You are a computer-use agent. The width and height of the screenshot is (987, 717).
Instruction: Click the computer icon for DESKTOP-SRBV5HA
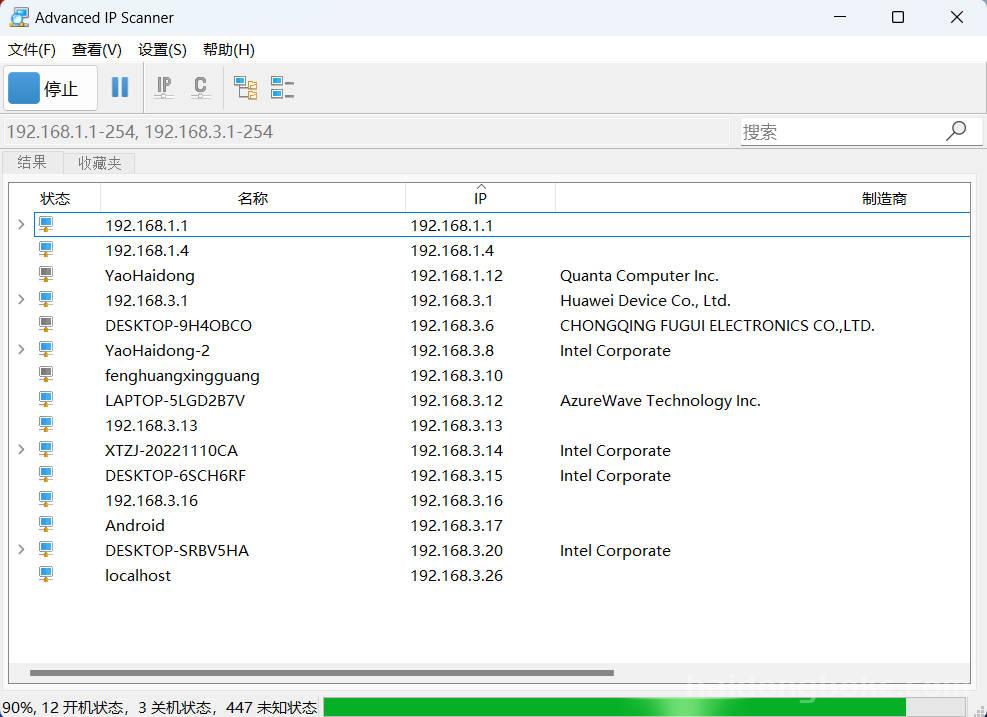point(46,550)
